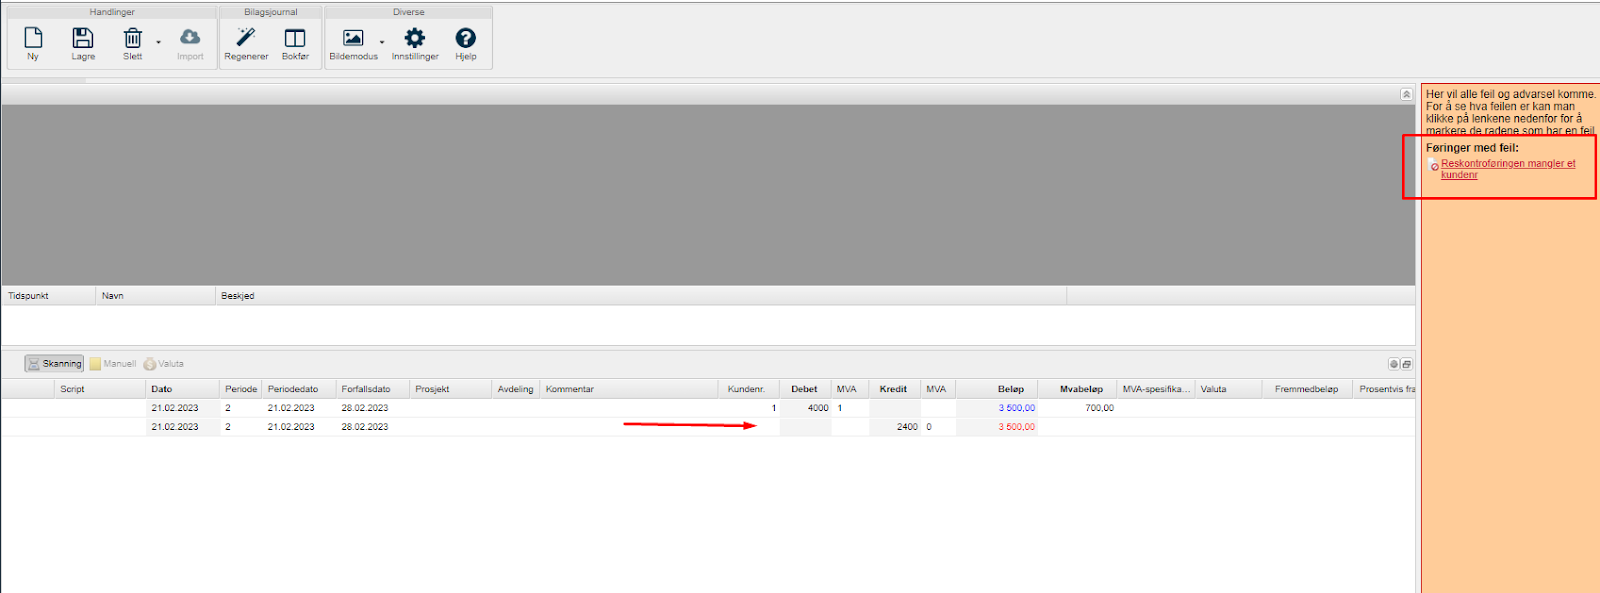The image size is (1600, 593).
Task: Open the Hjelp help icon
Action: (466, 42)
